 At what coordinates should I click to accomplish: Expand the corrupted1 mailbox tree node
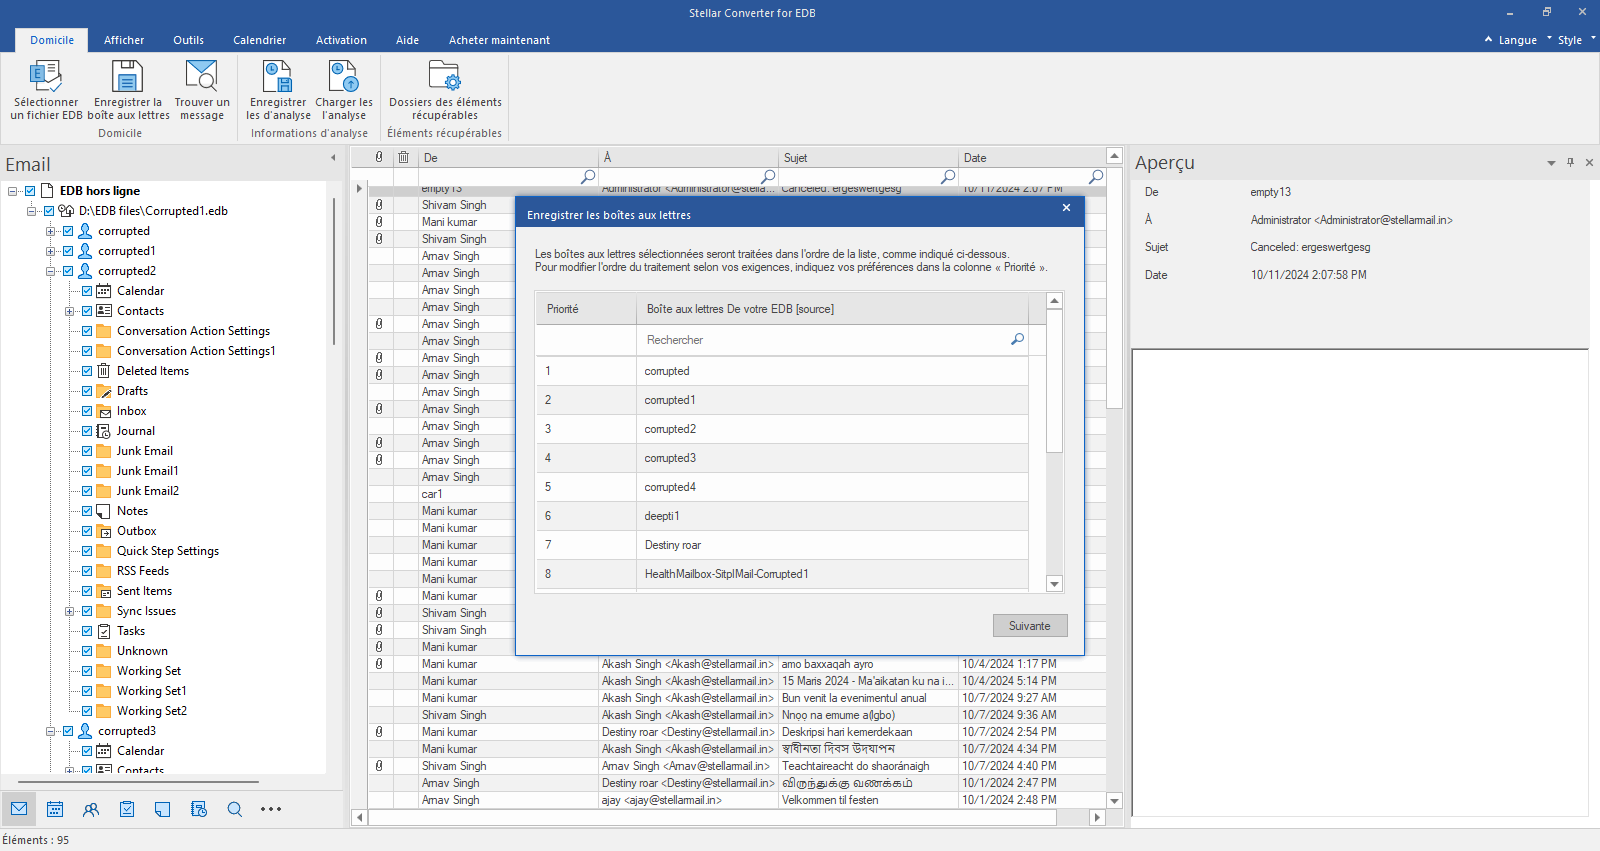pos(50,251)
